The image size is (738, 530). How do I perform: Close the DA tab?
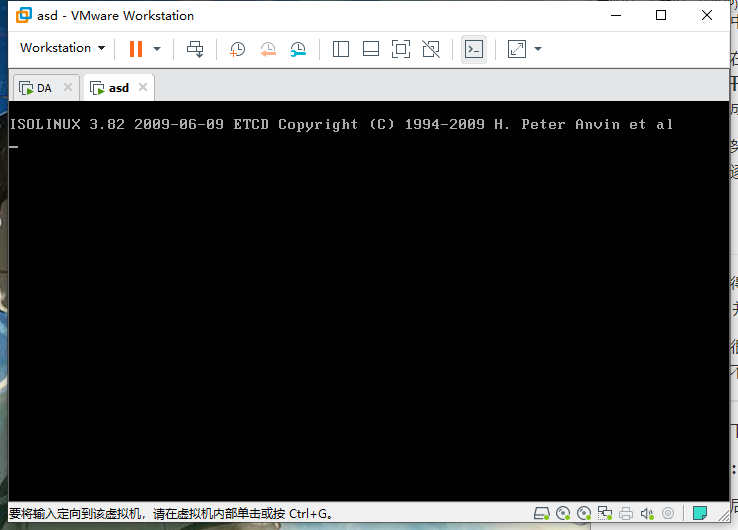(68, 87)
